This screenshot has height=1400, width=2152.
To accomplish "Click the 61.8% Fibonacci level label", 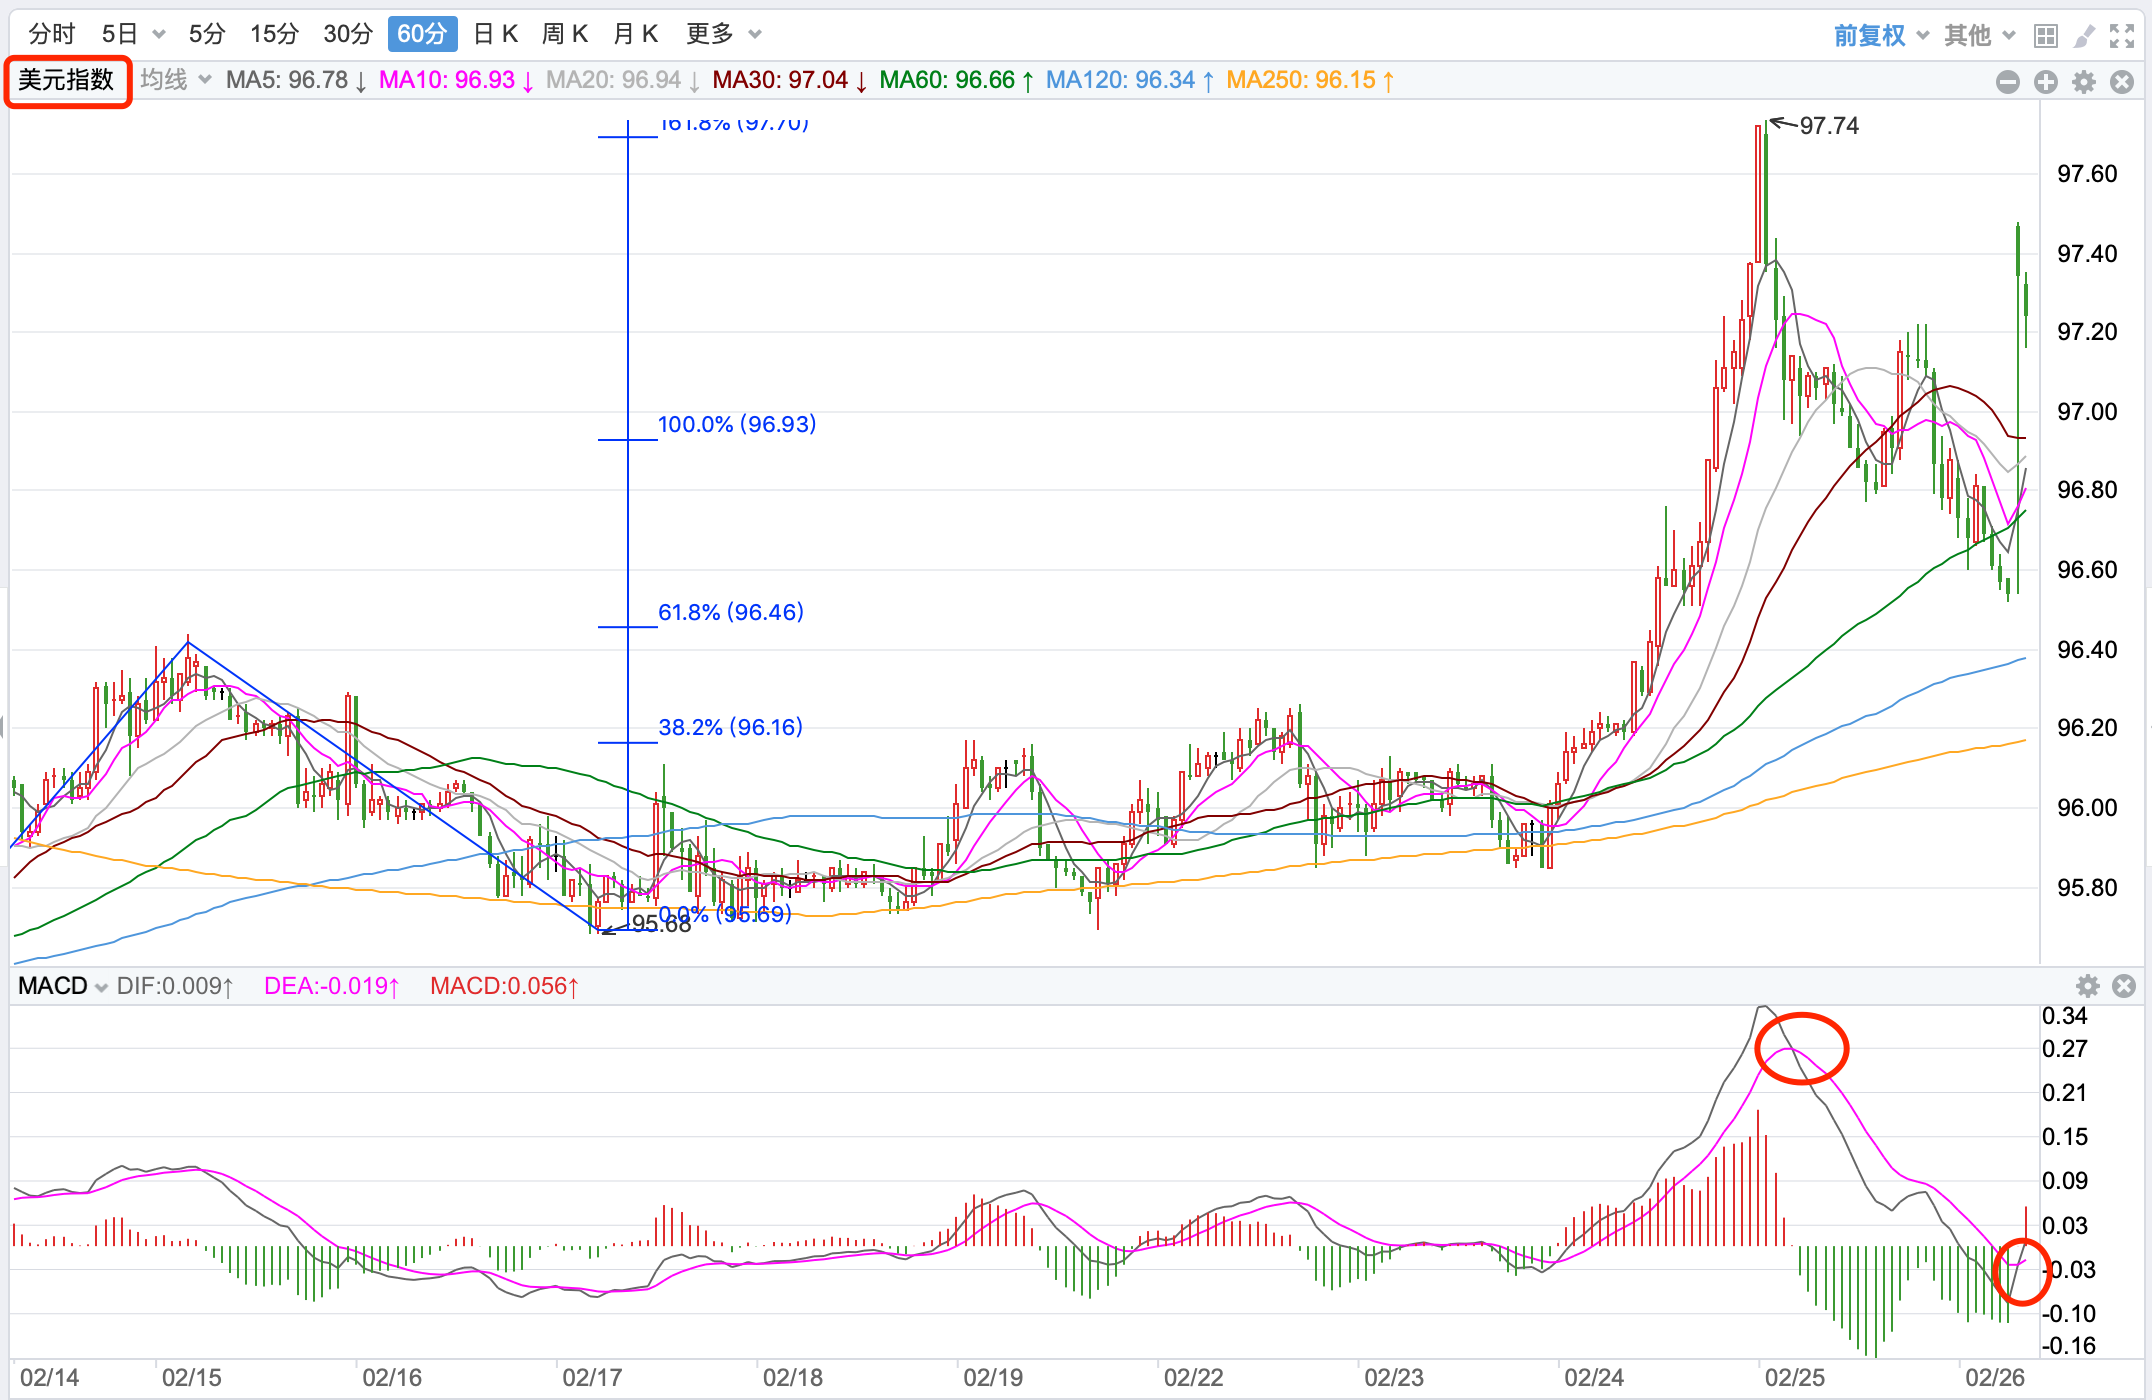I will [730, 612].
